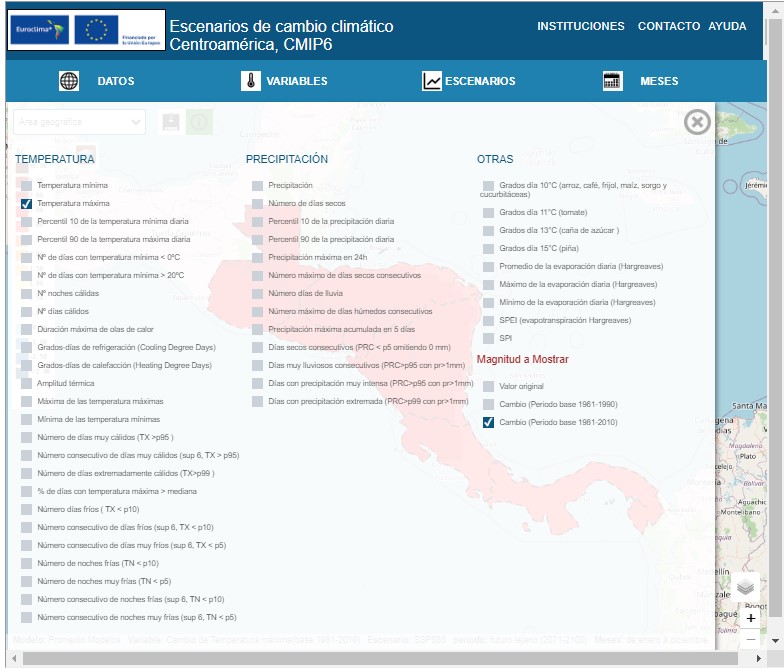Open the map layers switcher
784x670 pixels.
tap(747, 589)
